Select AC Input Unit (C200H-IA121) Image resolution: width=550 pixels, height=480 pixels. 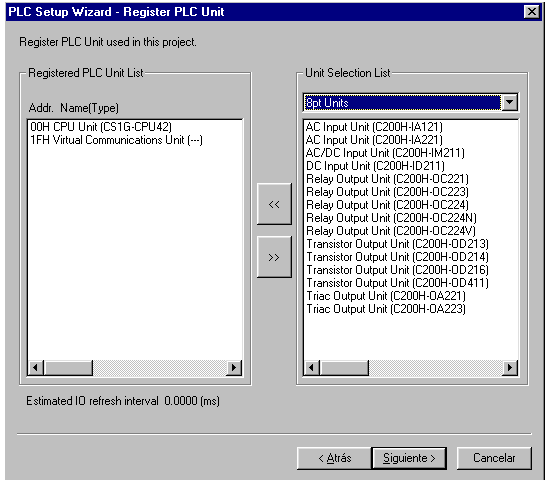pyautogui.click(x=374, y=127)
